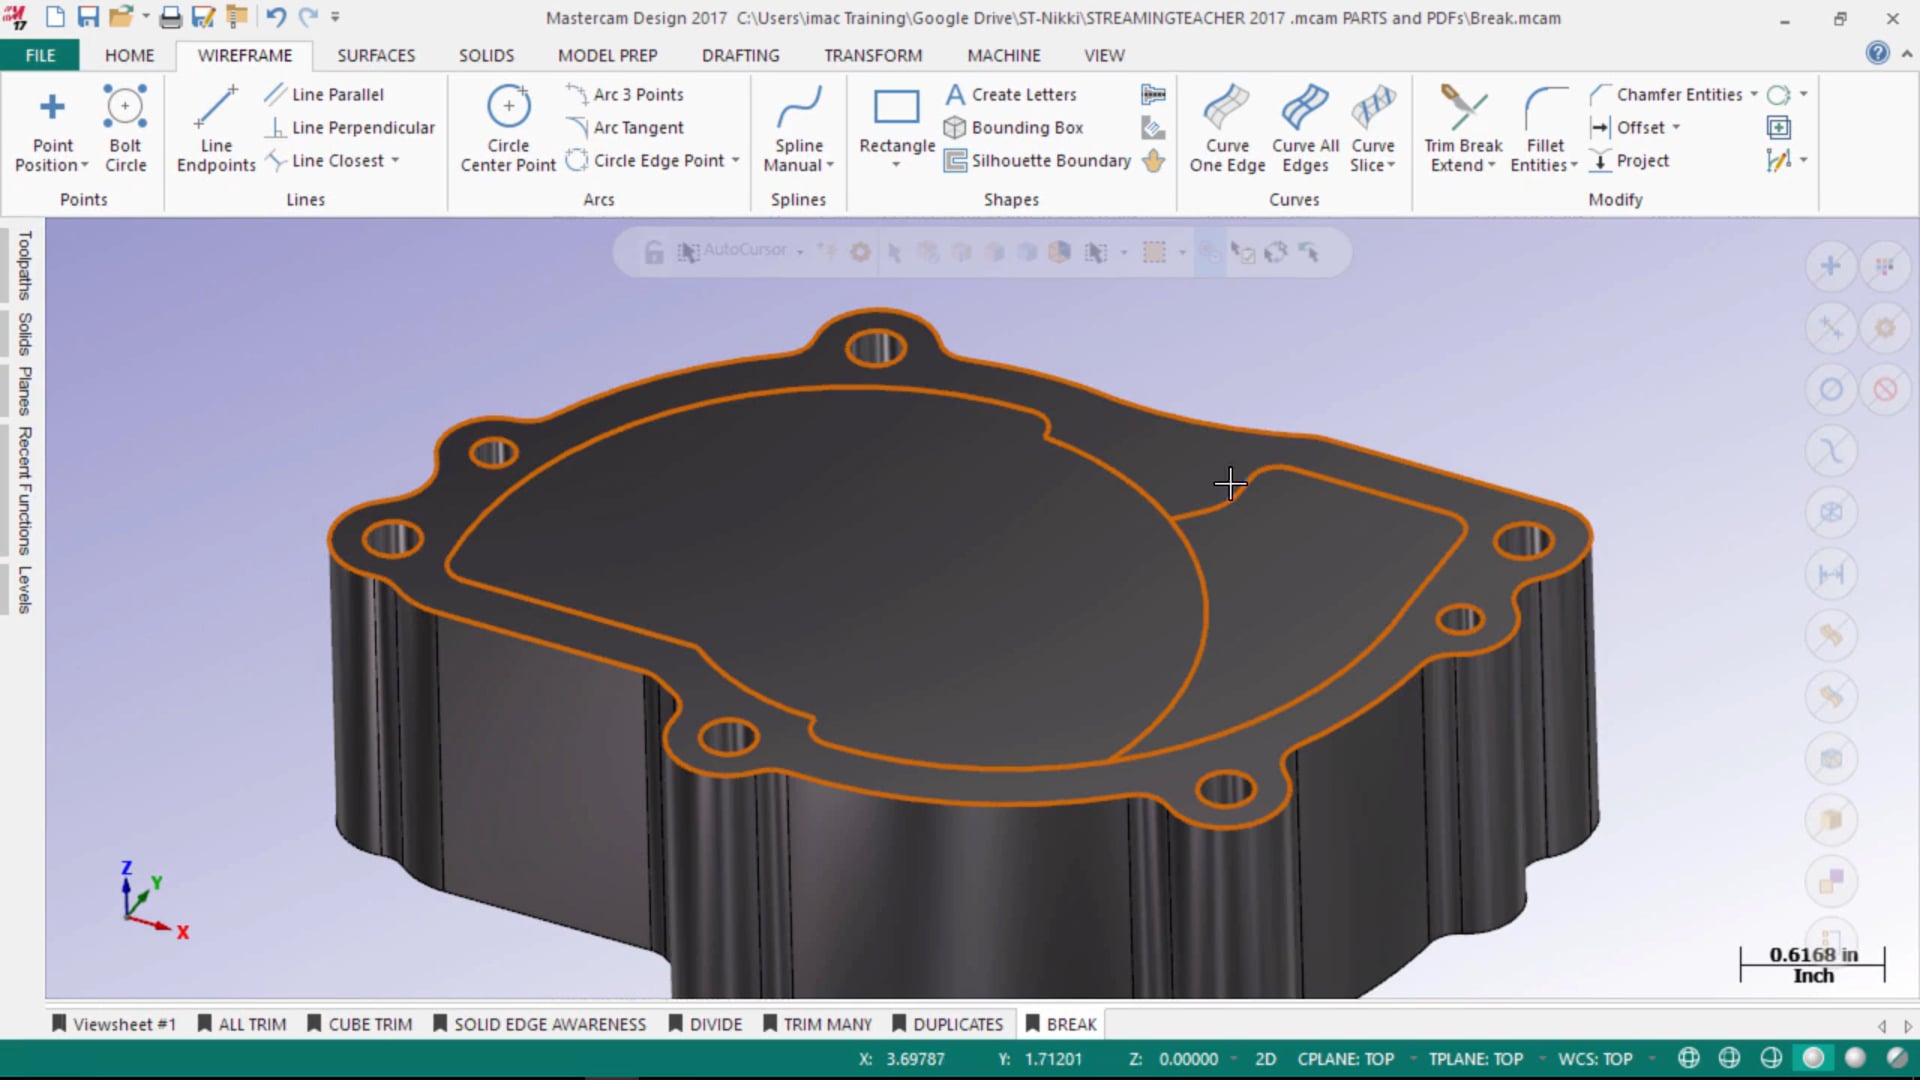Image resolution: width=1920 pixels, height=1080 pixels.
Task: Click the AutoCursor input field
Action: click(740, 251)
